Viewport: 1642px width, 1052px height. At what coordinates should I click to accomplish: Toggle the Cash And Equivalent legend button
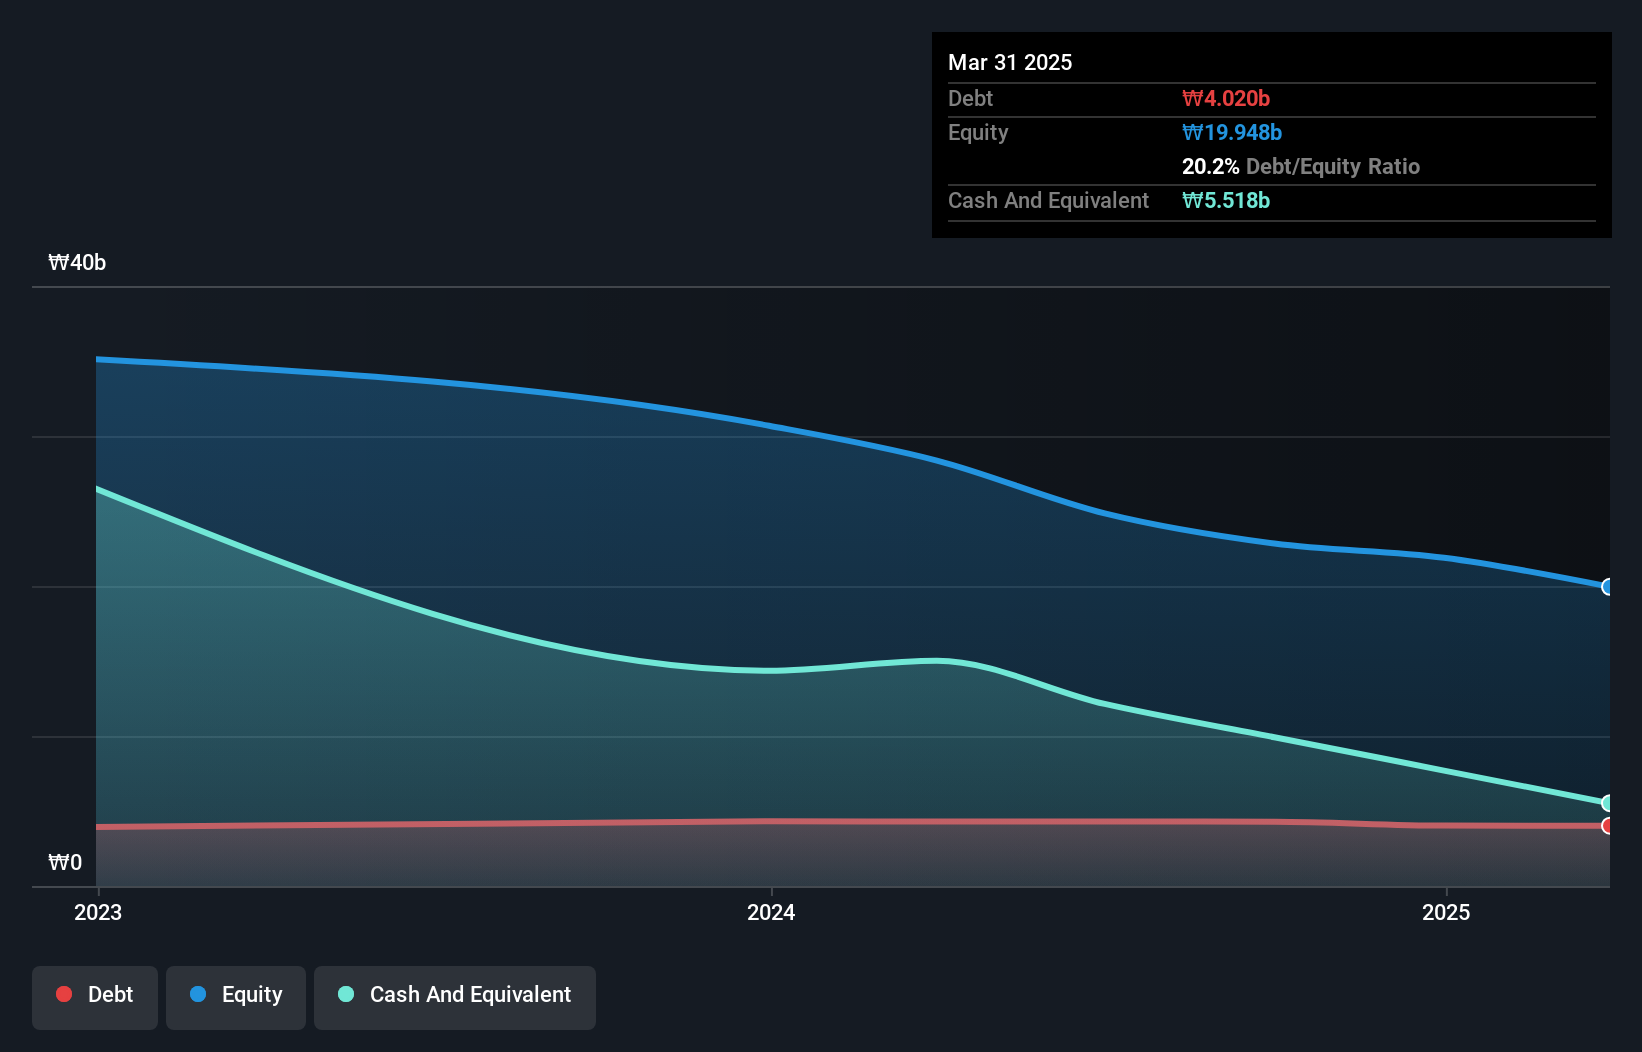pos(455,997)
